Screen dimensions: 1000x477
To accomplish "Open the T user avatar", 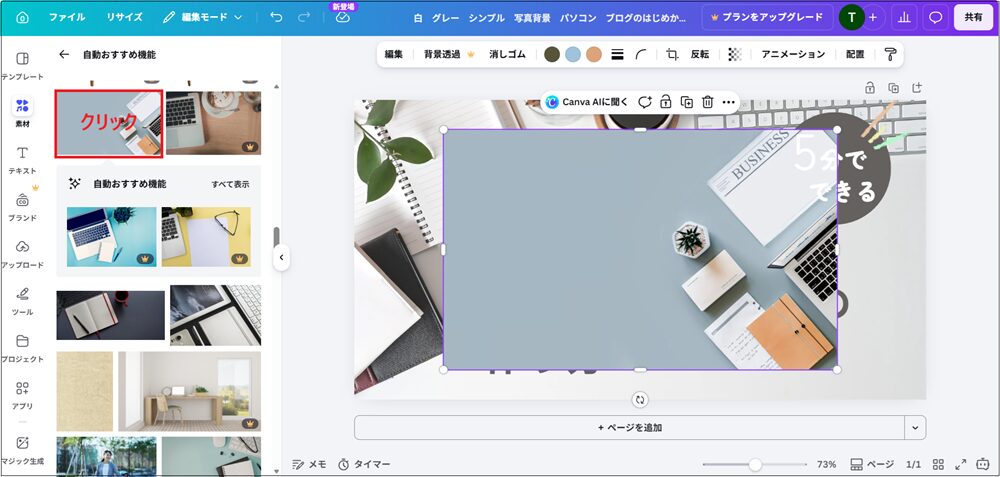I will click(x=851, y=18).
